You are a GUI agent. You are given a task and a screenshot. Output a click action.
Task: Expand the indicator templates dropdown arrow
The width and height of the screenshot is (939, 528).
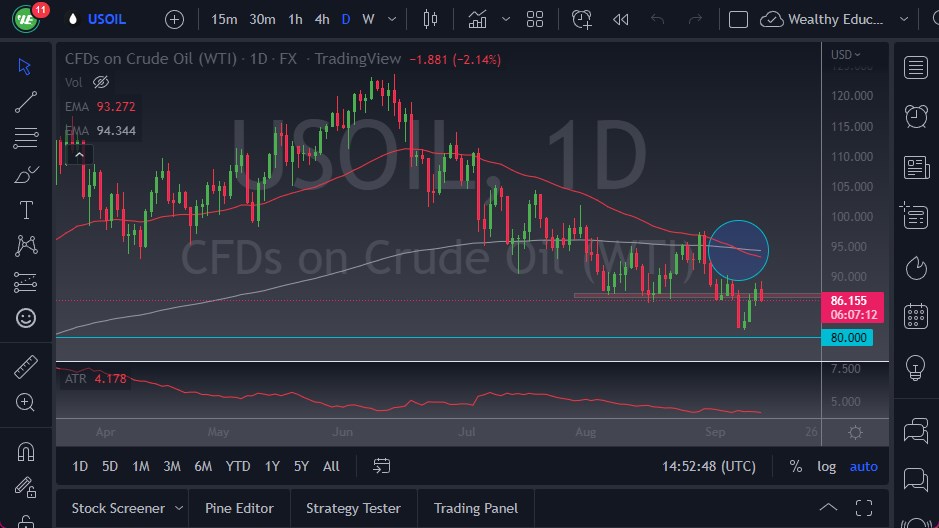click(x=506, y=19)
